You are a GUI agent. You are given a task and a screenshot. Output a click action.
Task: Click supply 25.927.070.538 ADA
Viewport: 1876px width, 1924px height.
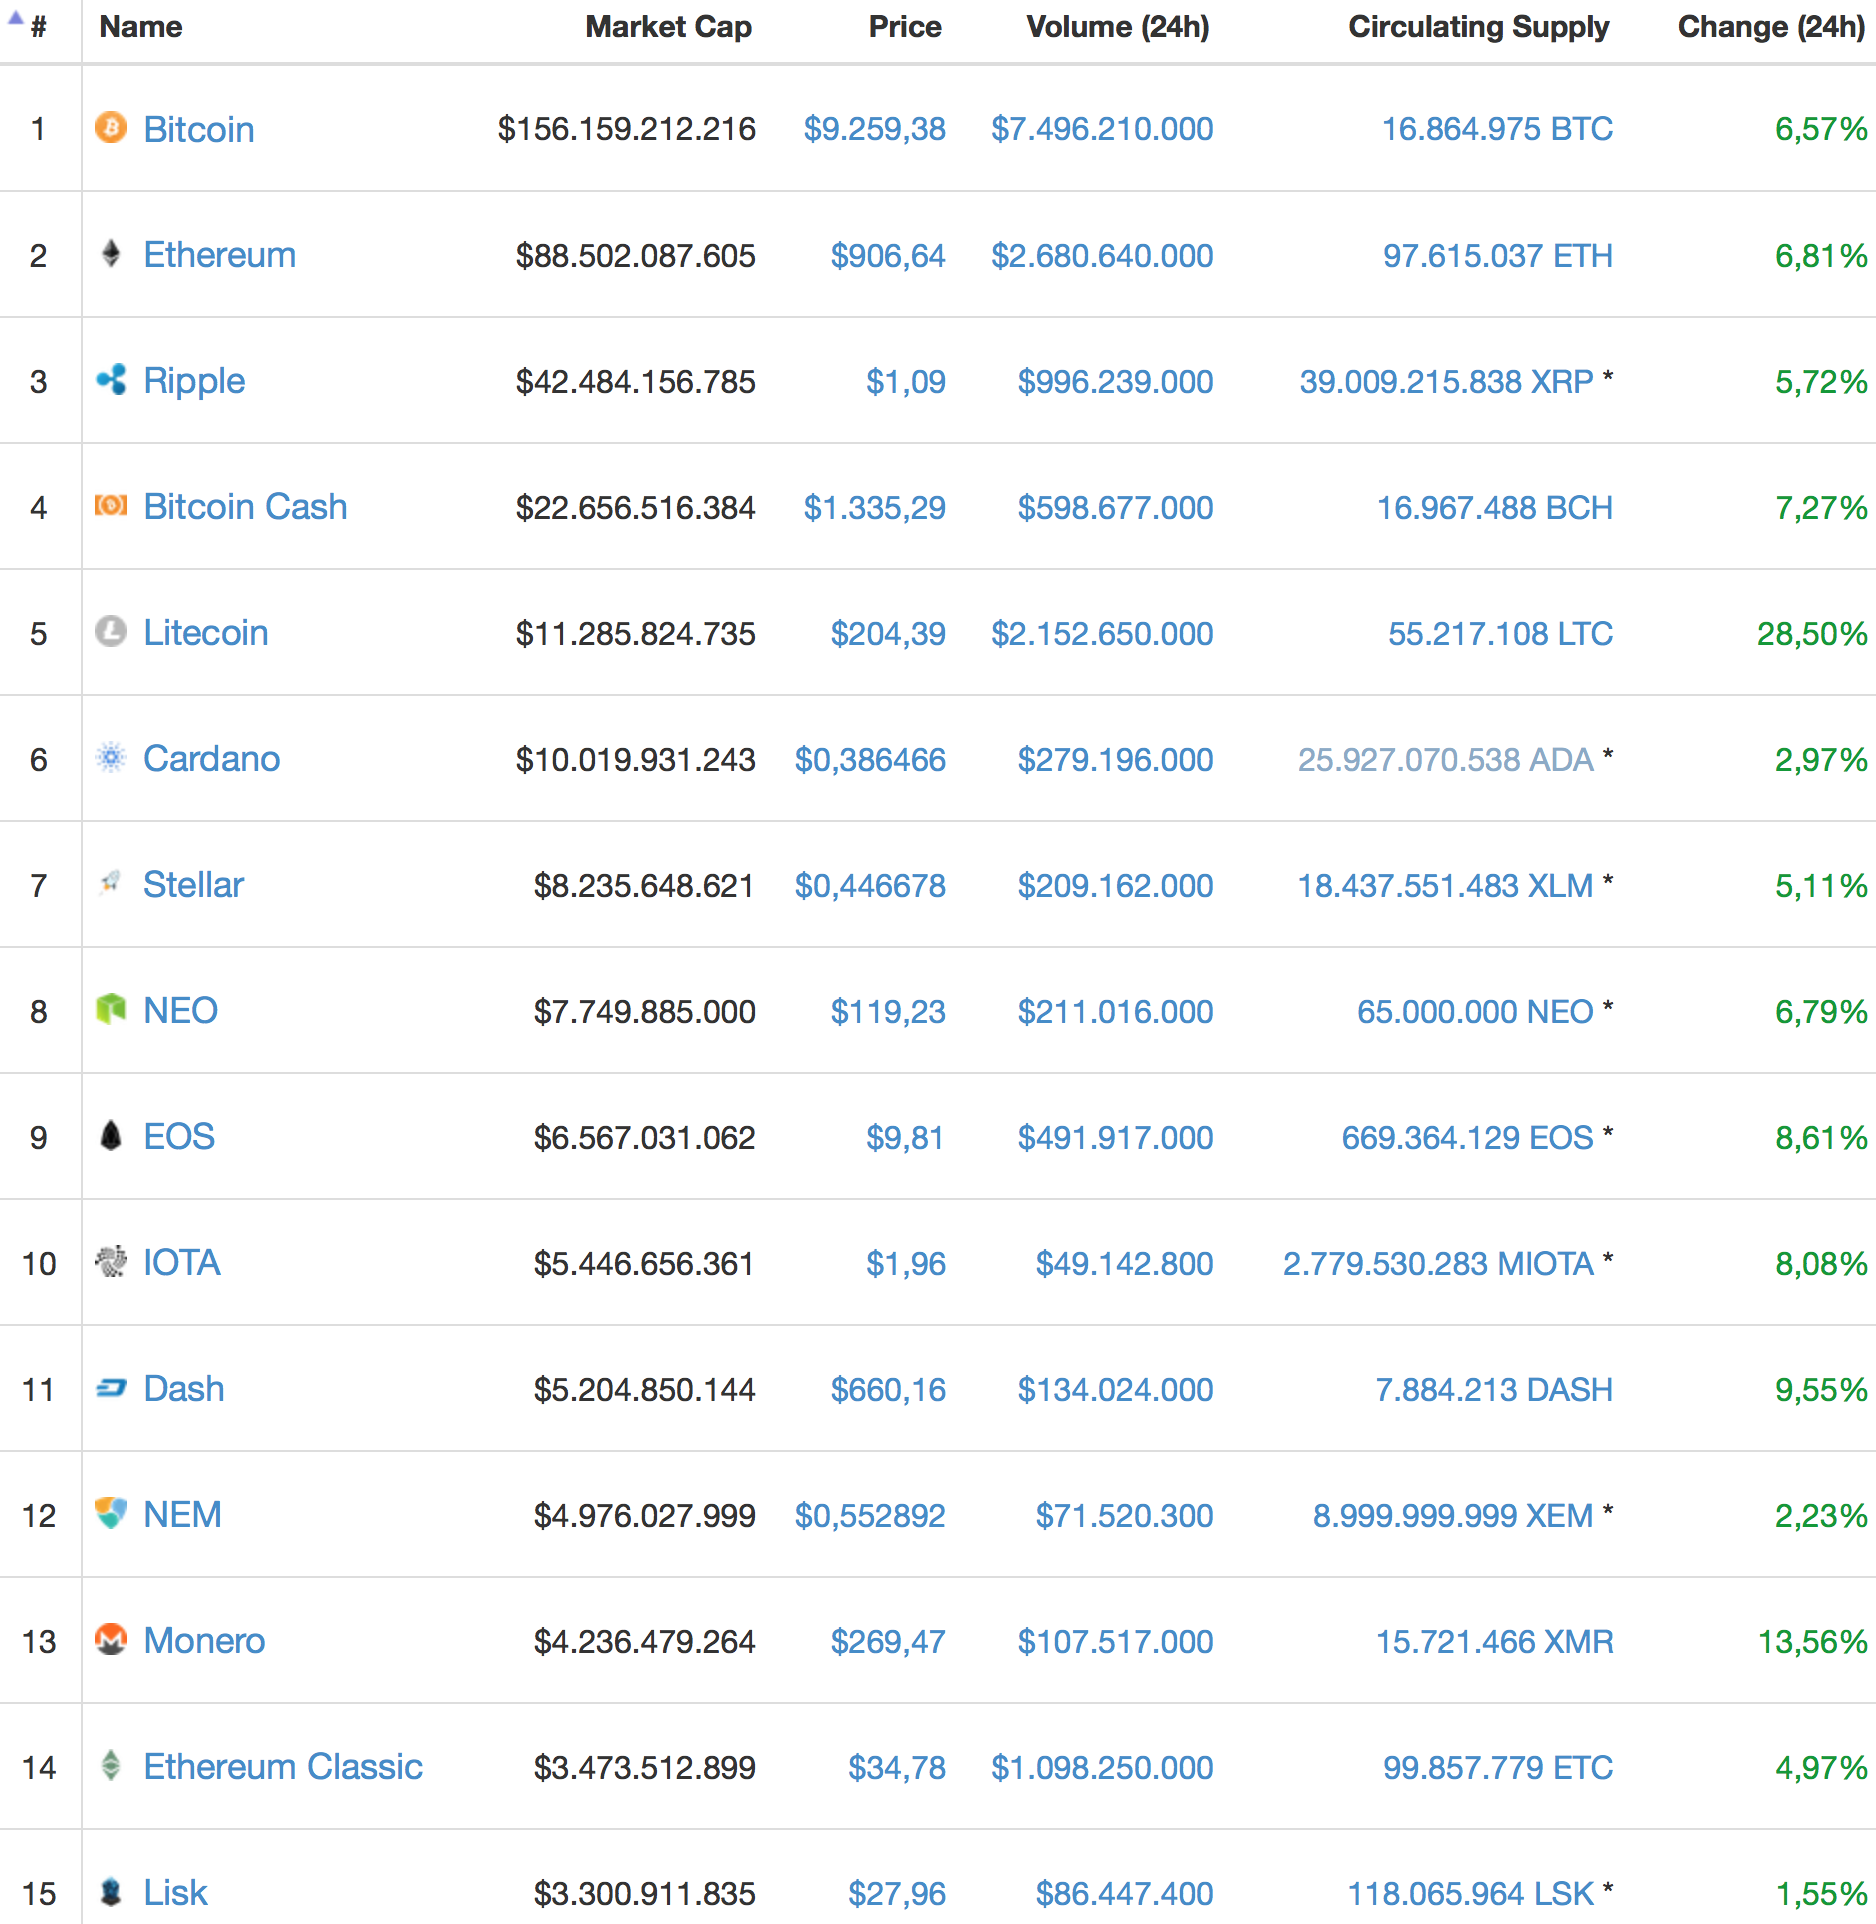click(1446, 761)
